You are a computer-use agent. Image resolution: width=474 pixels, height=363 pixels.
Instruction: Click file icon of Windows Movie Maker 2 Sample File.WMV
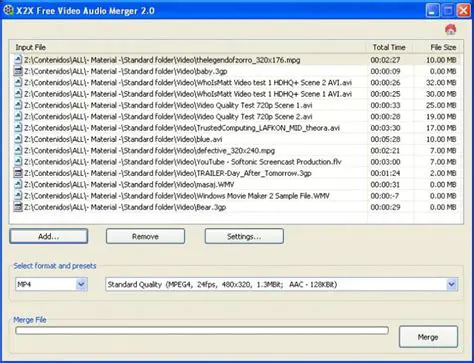(18, 196)
